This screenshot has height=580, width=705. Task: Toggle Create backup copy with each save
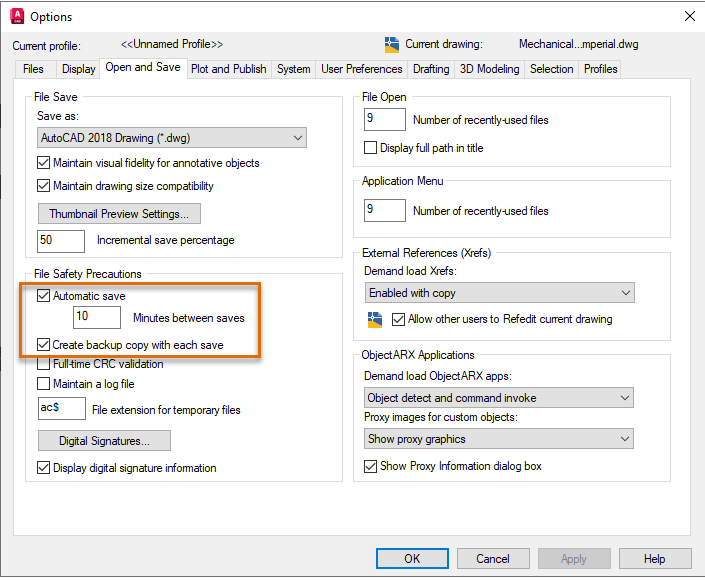pos(44,345)
